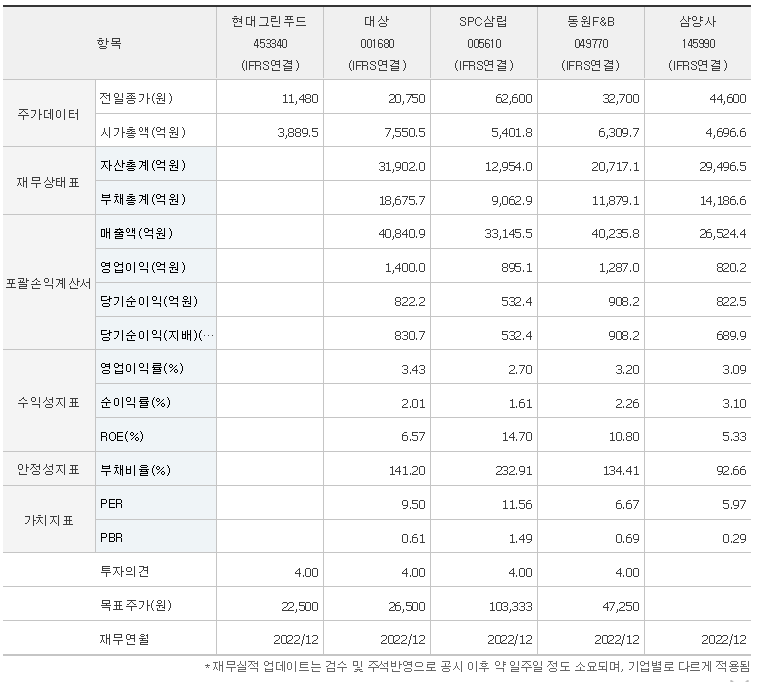Click the 103,333 target price value
Screen dimensions: 766x682
511,606
